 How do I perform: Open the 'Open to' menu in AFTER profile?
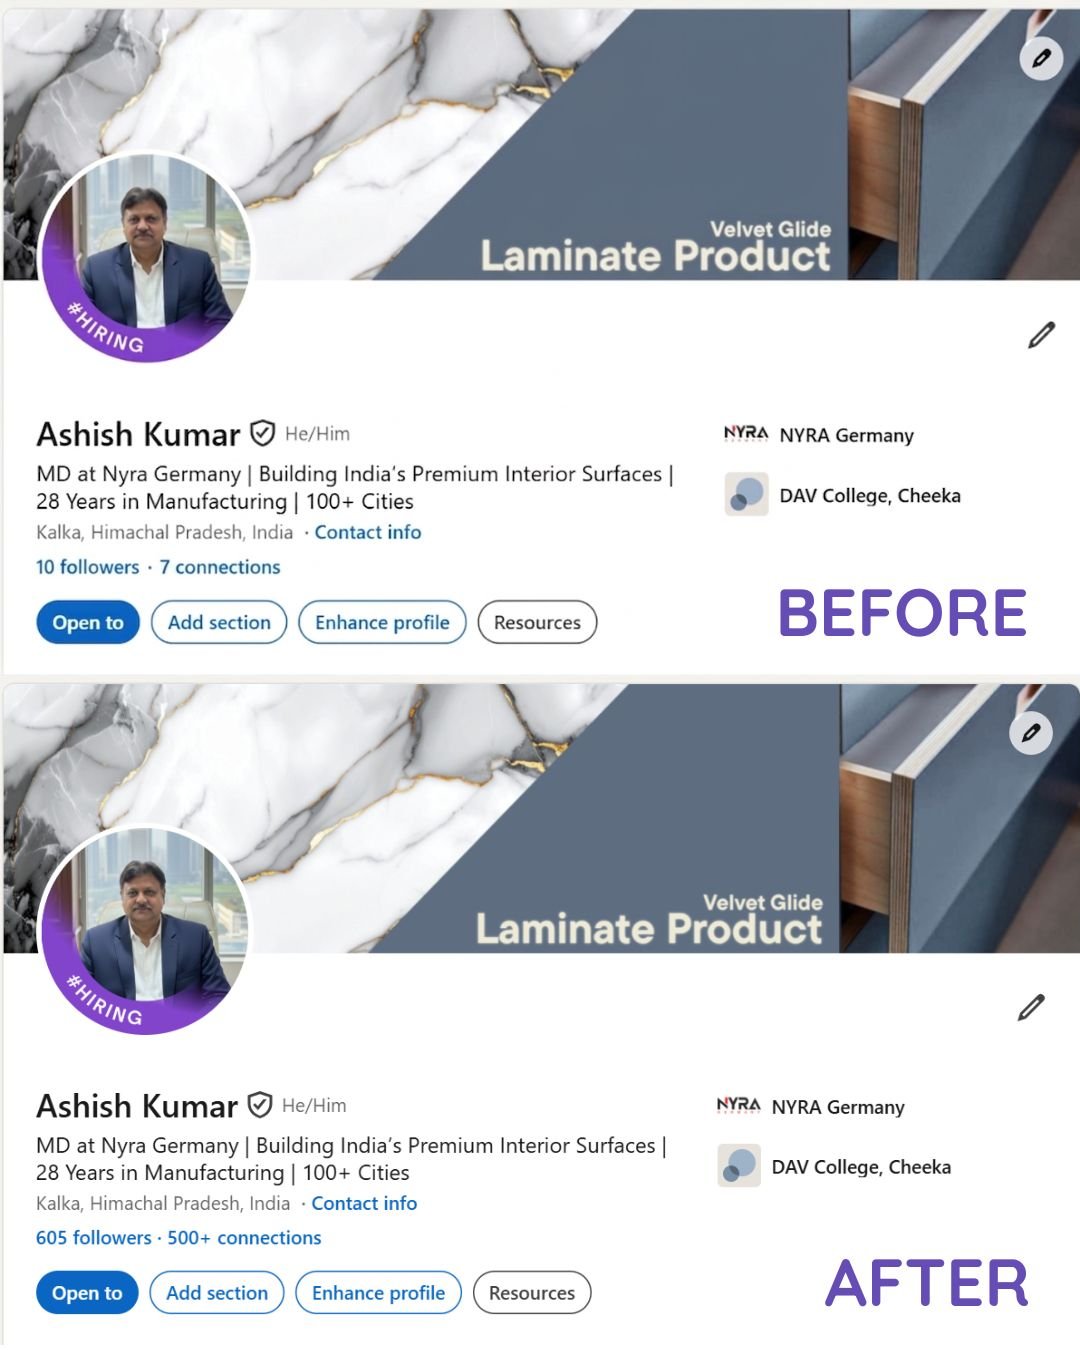(87, 1293)
